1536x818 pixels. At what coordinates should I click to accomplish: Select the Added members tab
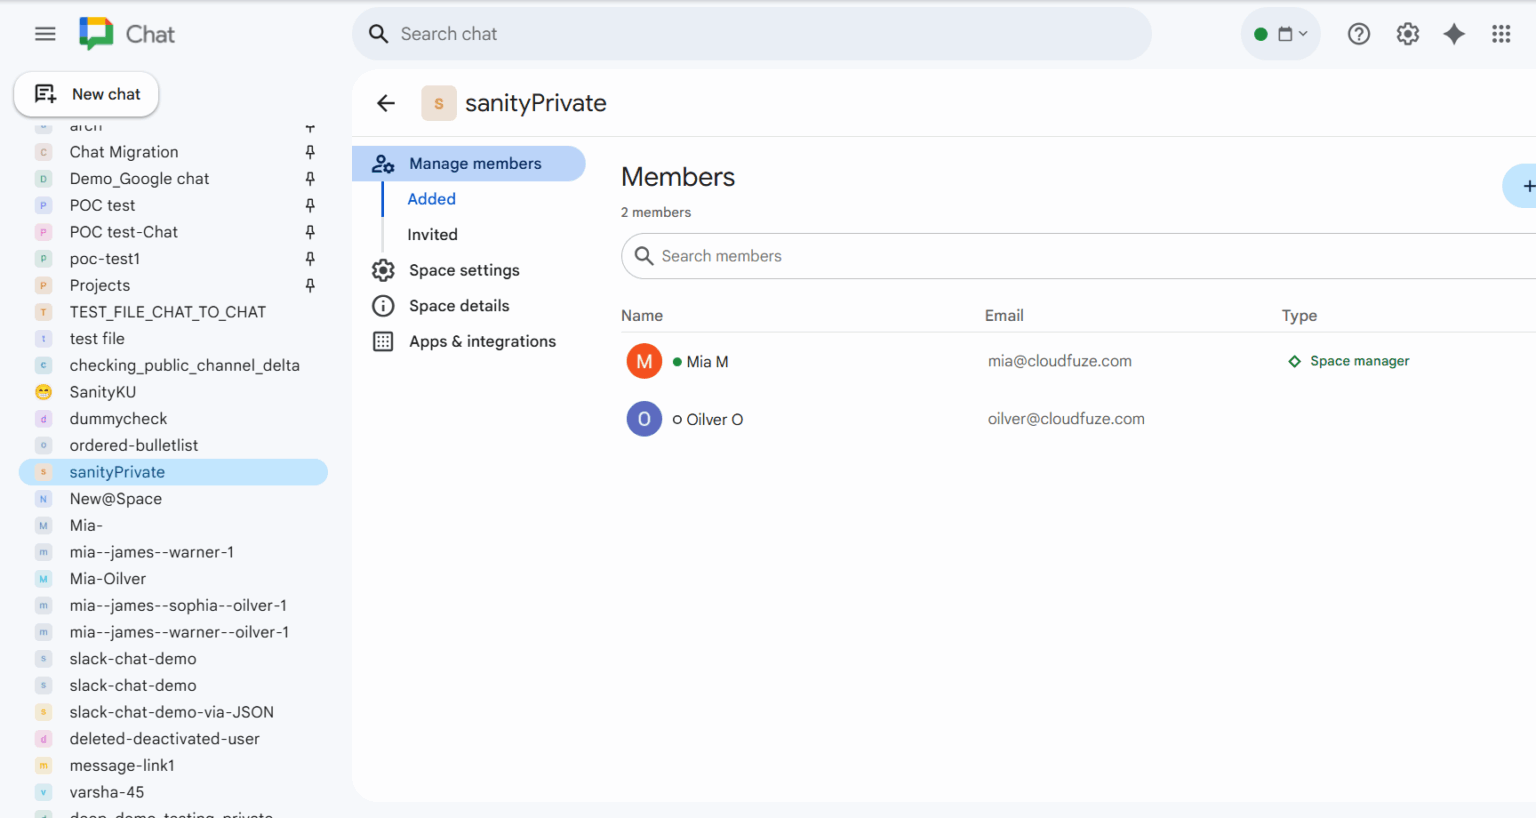431,199
